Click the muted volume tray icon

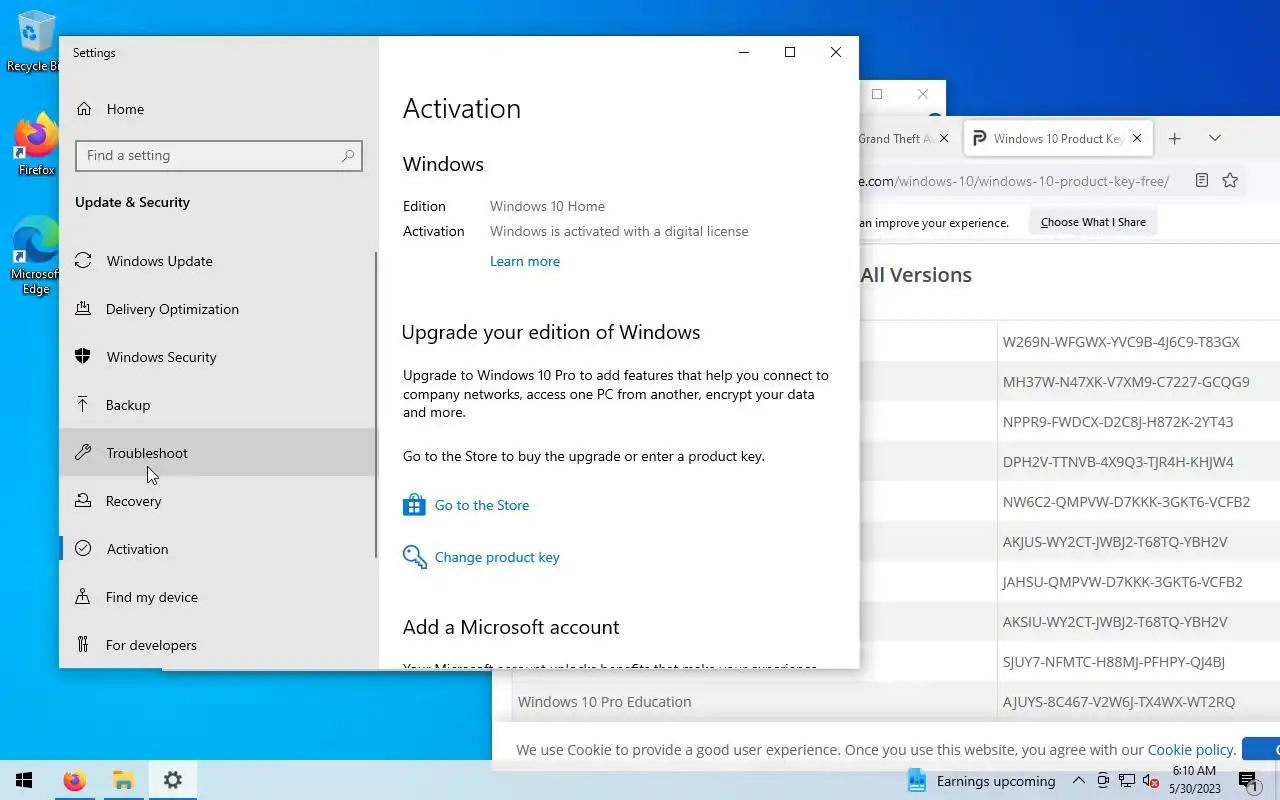tap(1150, 781)
